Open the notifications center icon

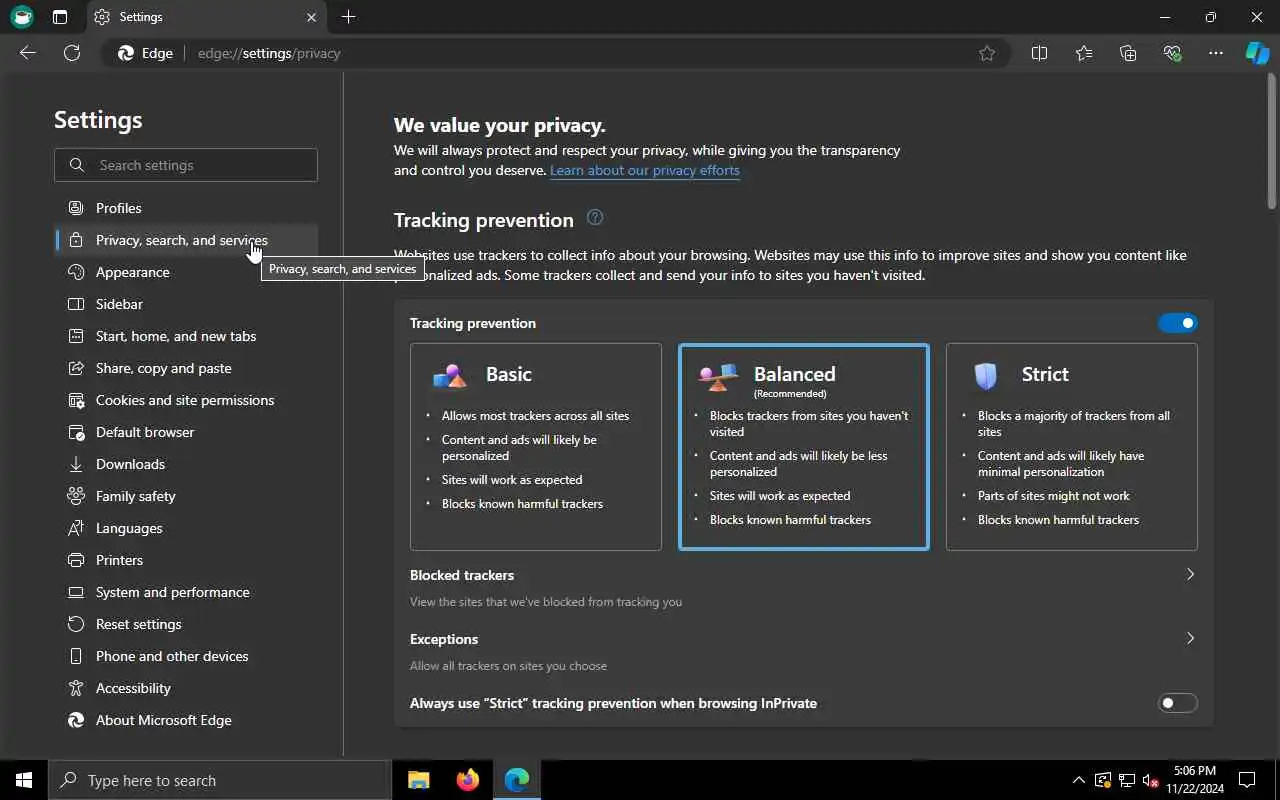click(x=1247, y=780)
